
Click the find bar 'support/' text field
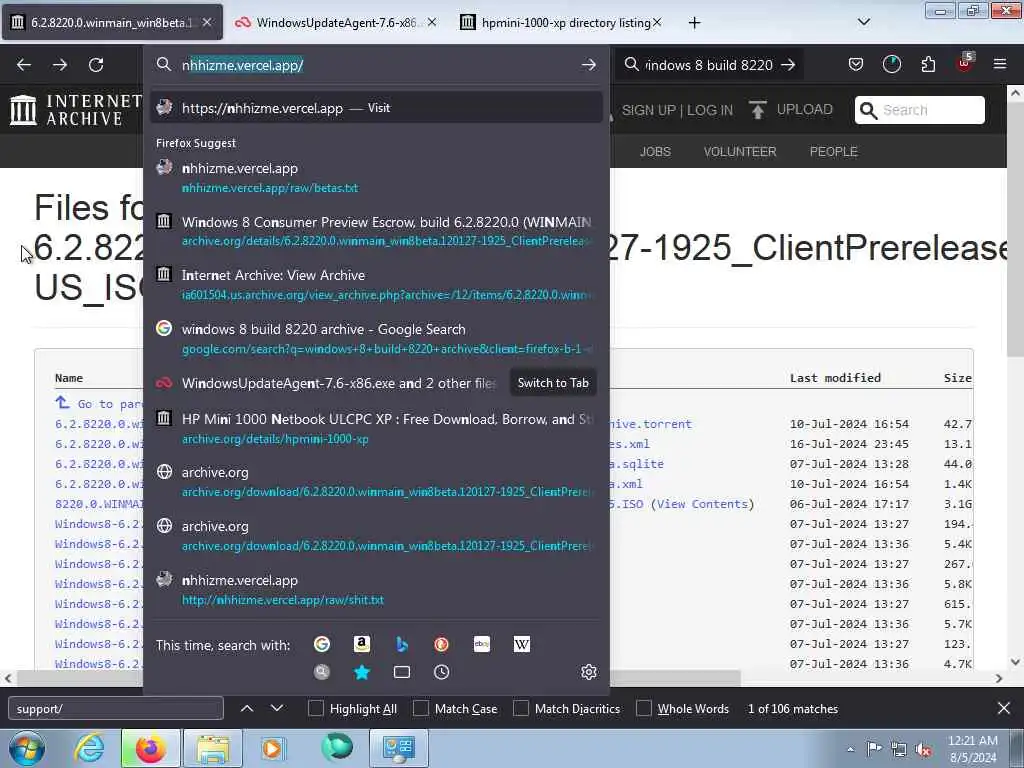click(x=116, y=709)
